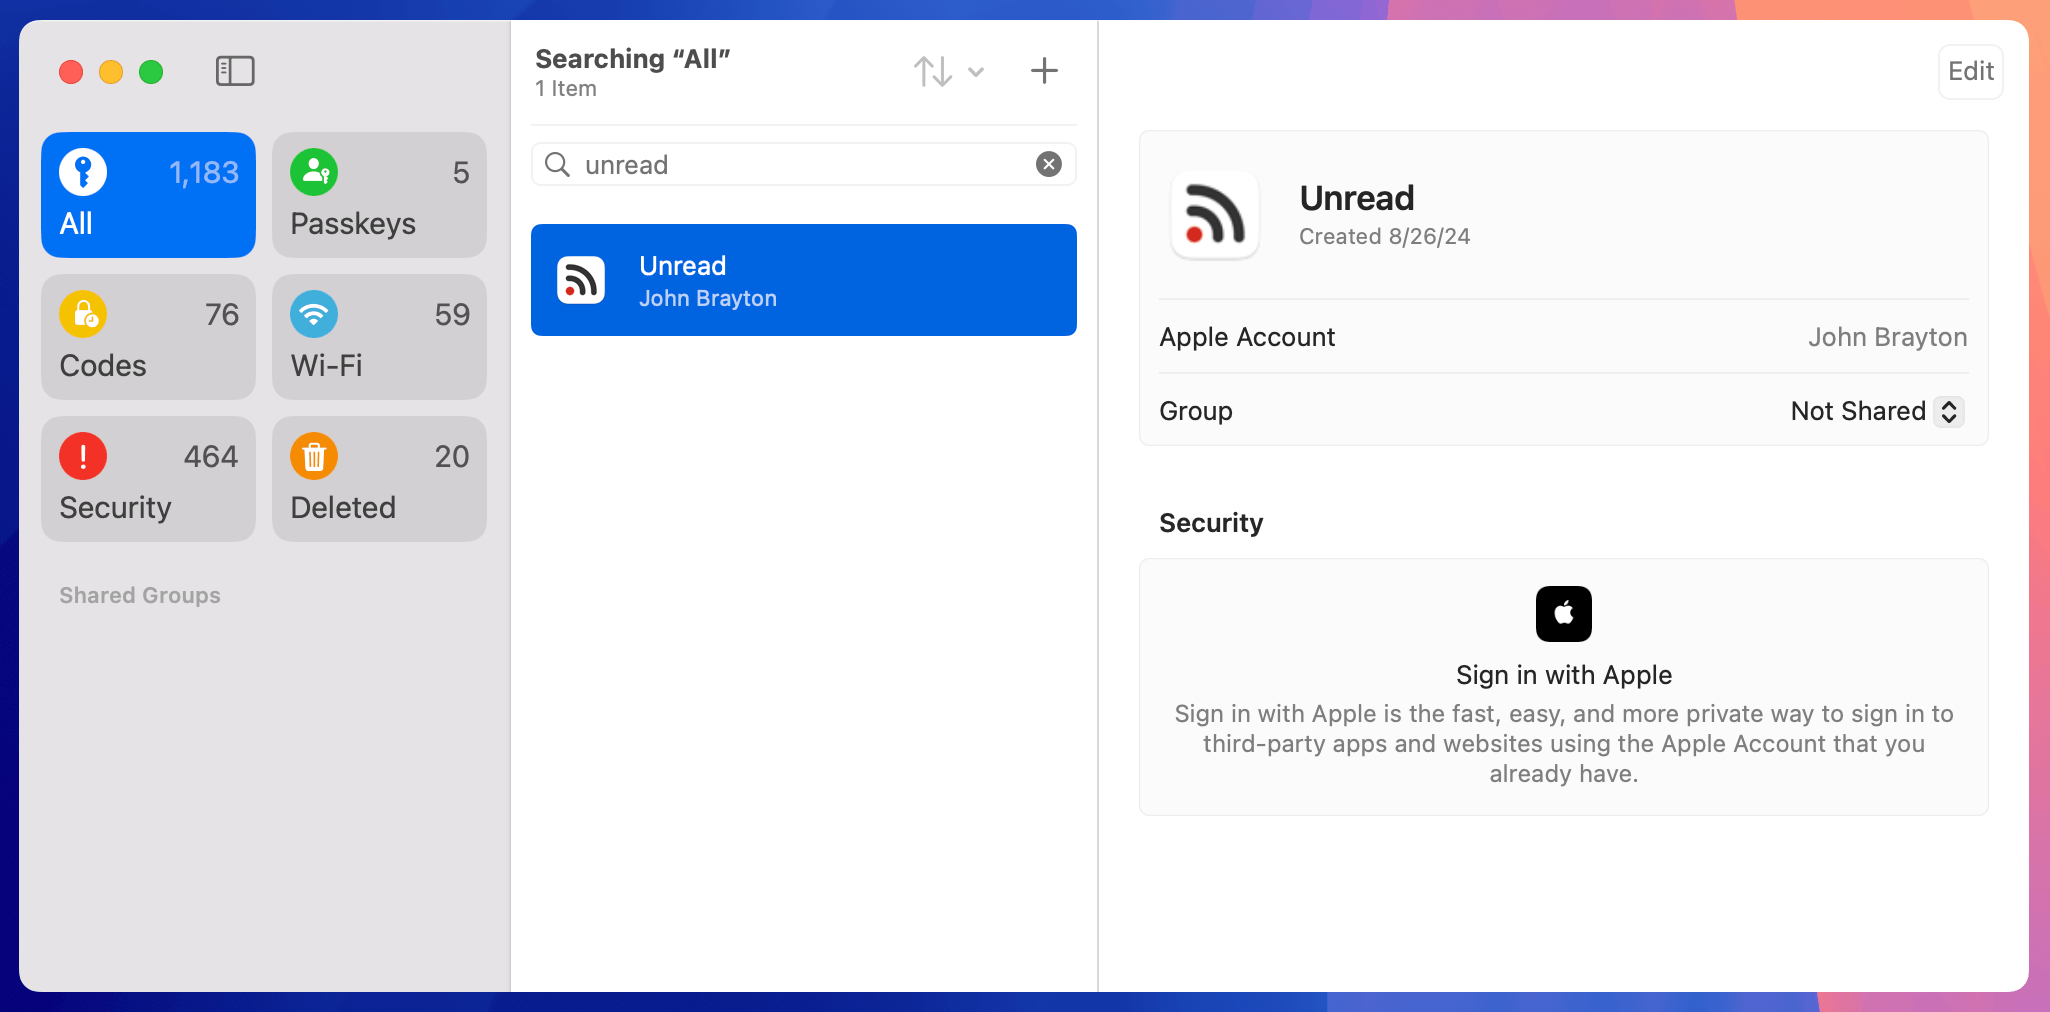Screen dimensions: 2050x1012
Task: Click the Apple Account label
Action: pyautogui.click(x=1247, y=337)
